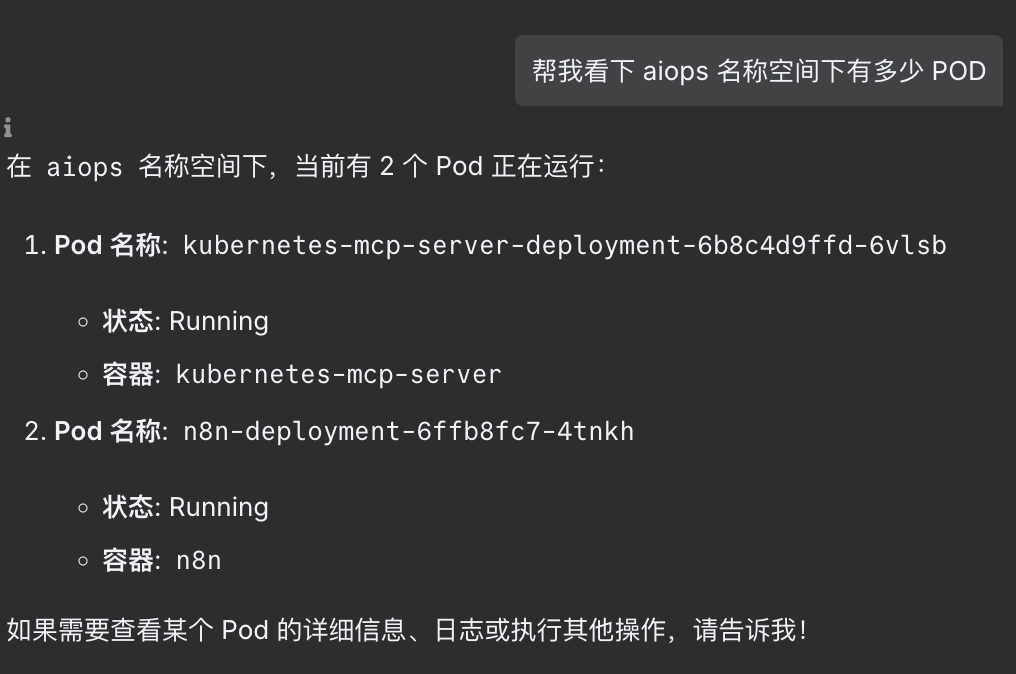This screenshot has height=674, width=1016.
Task: Click pod name n8n-deployment-6ffb8fc7-4tnkh
Action: (408, 432)
